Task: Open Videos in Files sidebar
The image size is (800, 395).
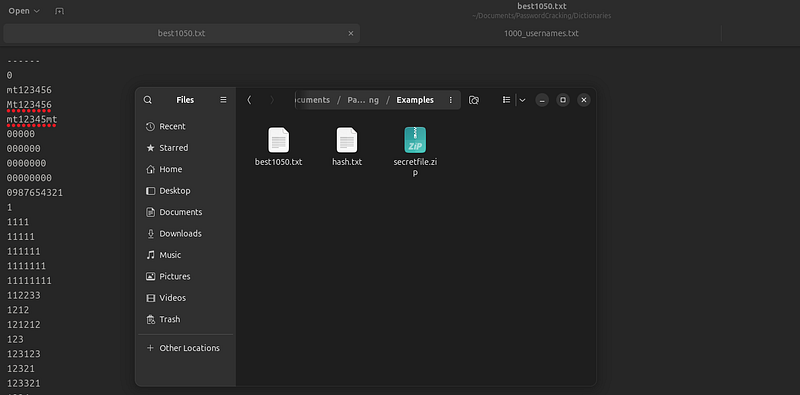Action: click(x=185, y=298)
